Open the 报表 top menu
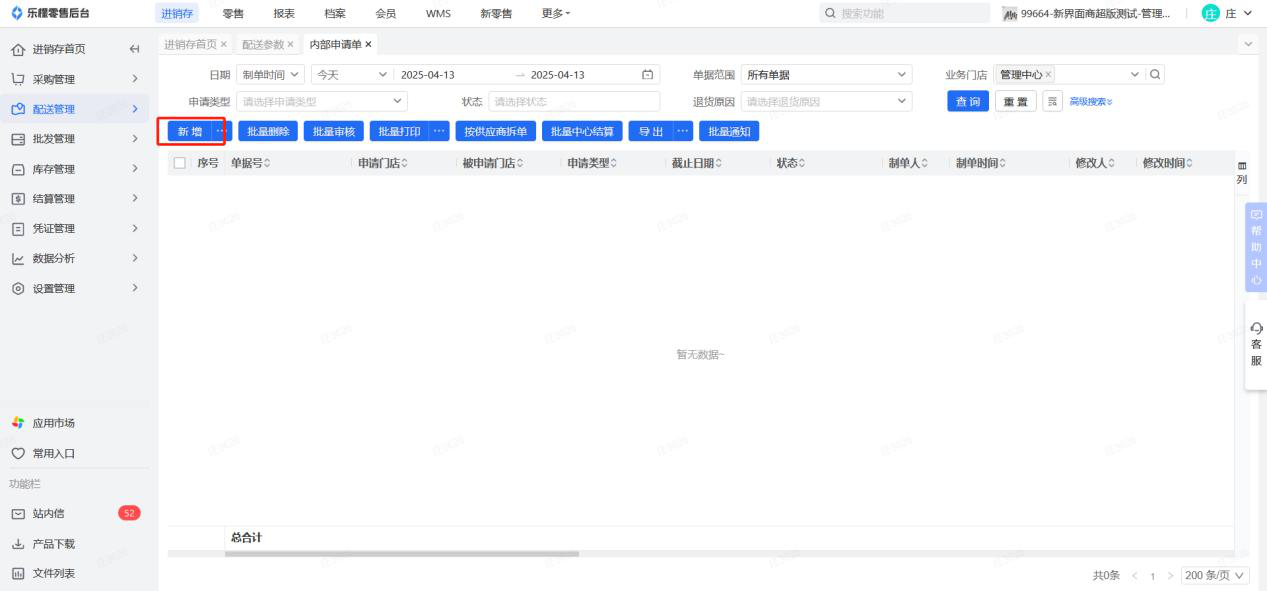1267x591 pixels. [x=284, y=13]
